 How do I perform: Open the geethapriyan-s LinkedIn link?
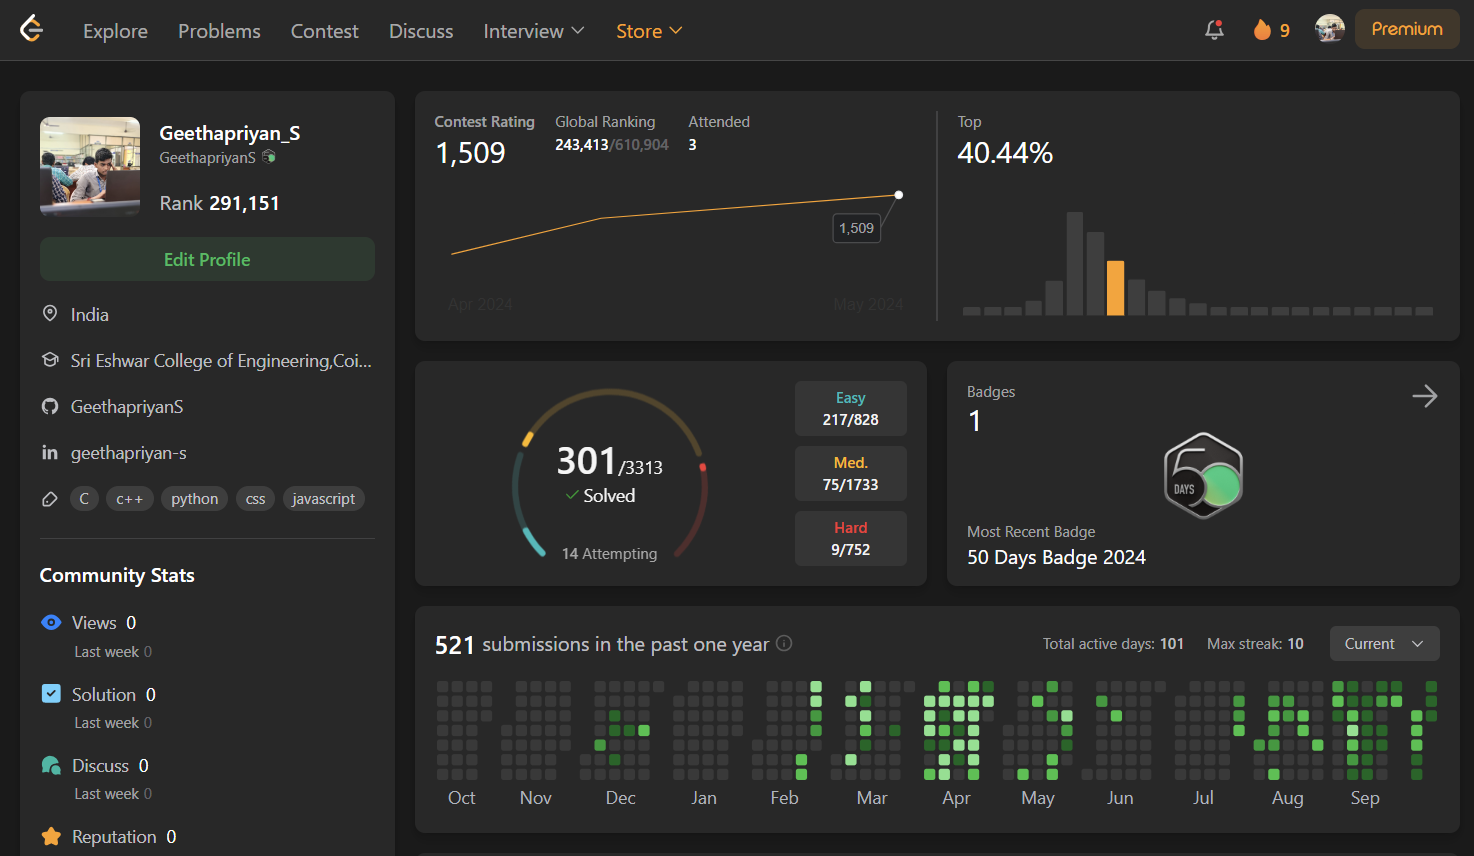[128, 452]
